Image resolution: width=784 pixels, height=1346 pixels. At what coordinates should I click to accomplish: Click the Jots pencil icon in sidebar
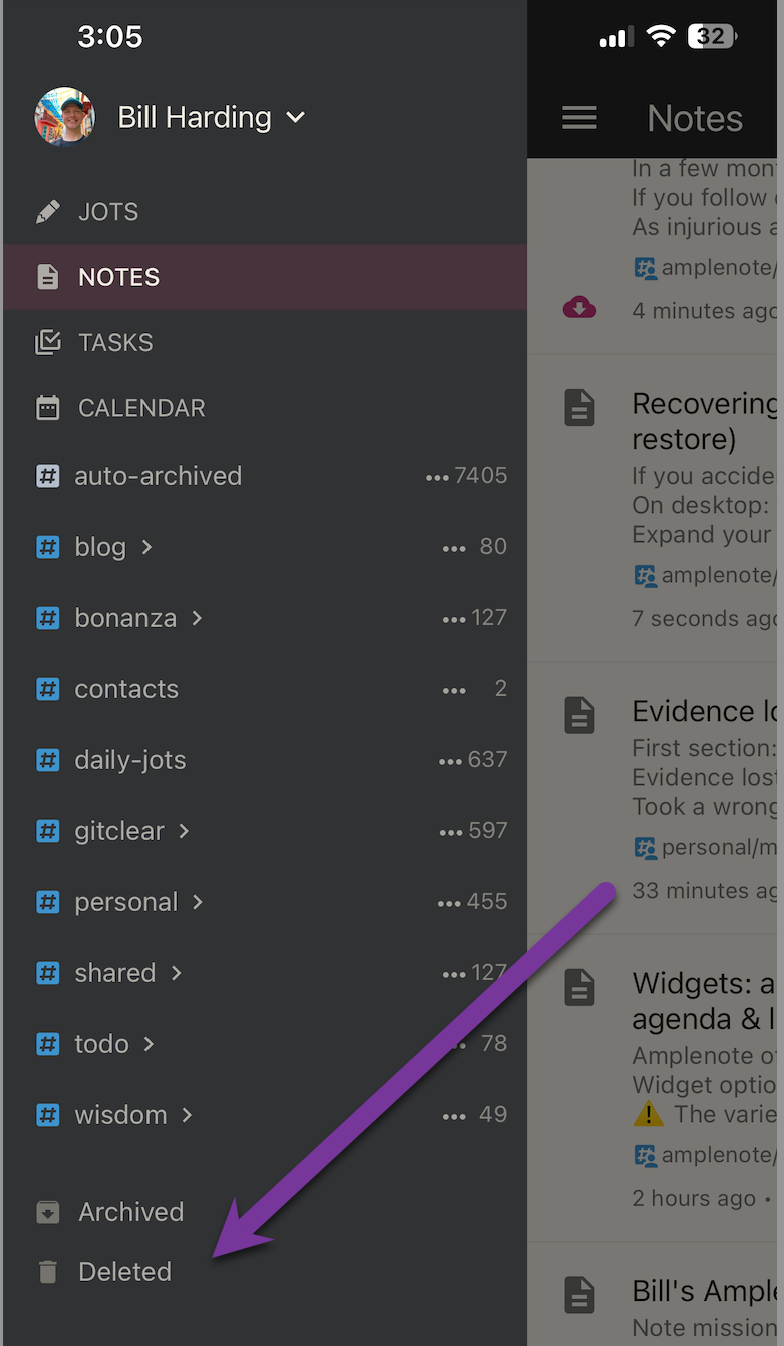(x=47, y=211)
